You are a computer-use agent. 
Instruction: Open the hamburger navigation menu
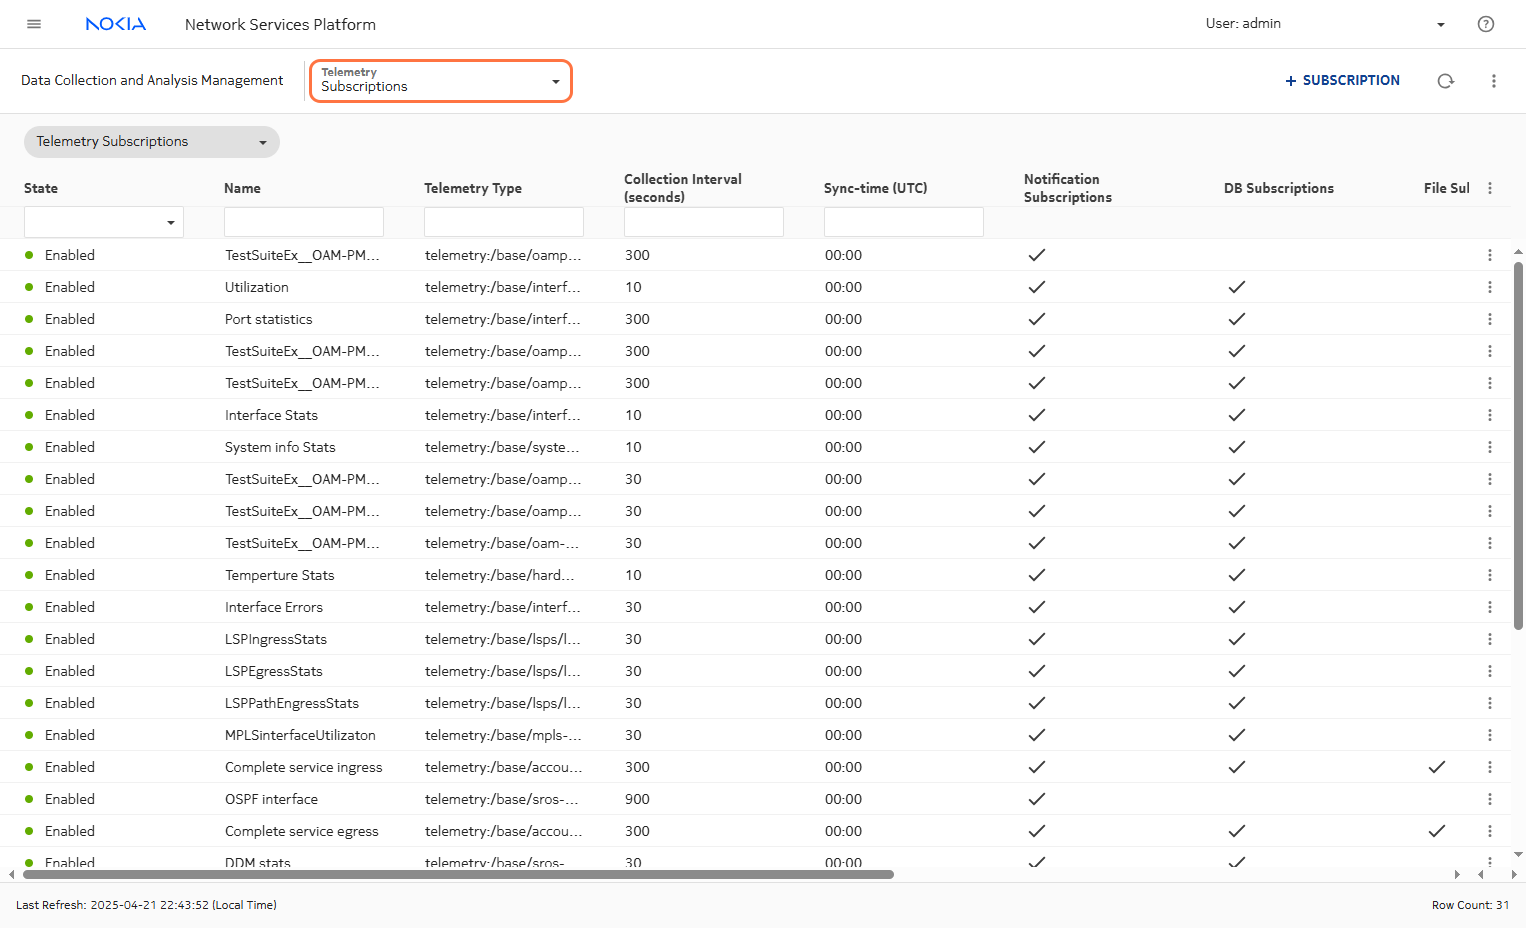coord(34,24)
